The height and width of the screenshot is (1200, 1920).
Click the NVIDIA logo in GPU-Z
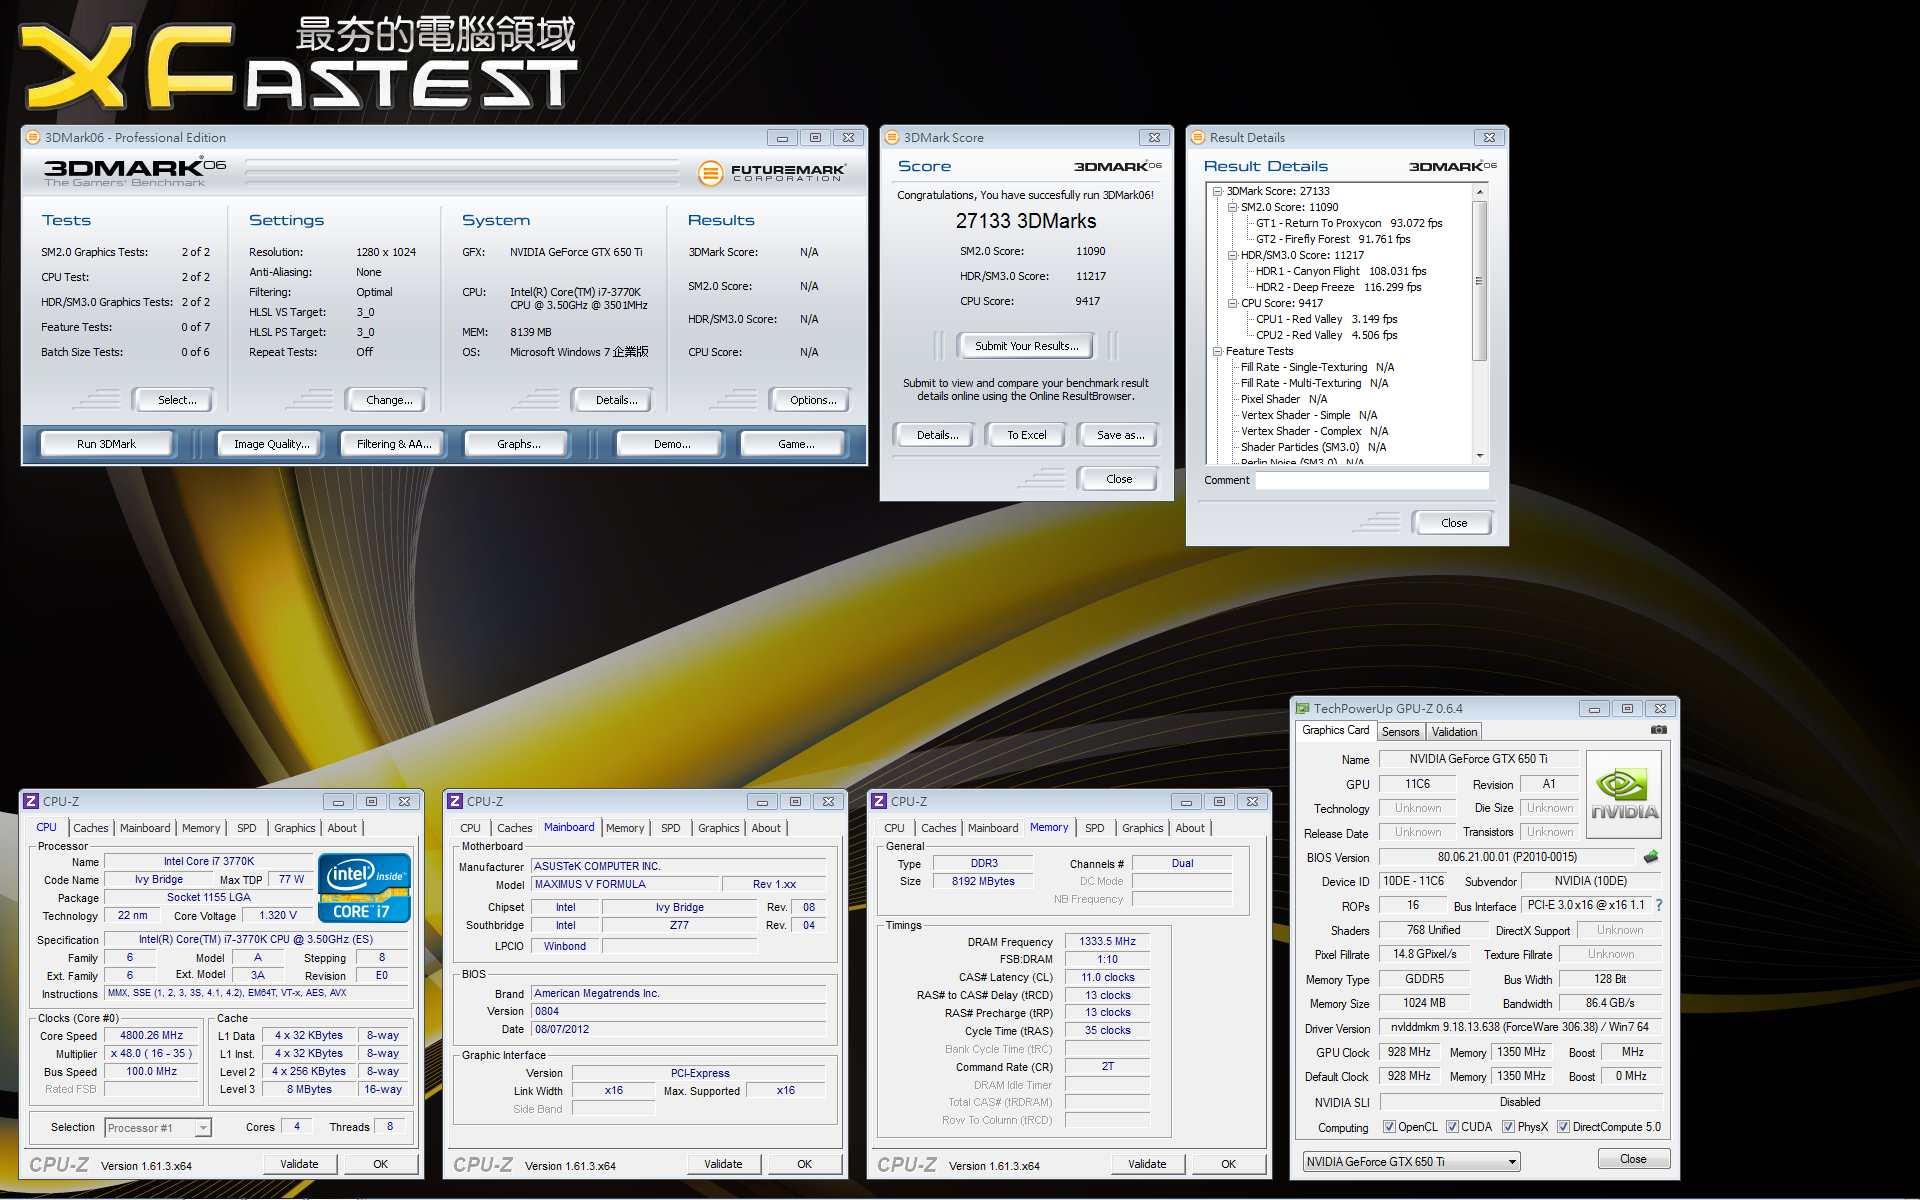1624,797
